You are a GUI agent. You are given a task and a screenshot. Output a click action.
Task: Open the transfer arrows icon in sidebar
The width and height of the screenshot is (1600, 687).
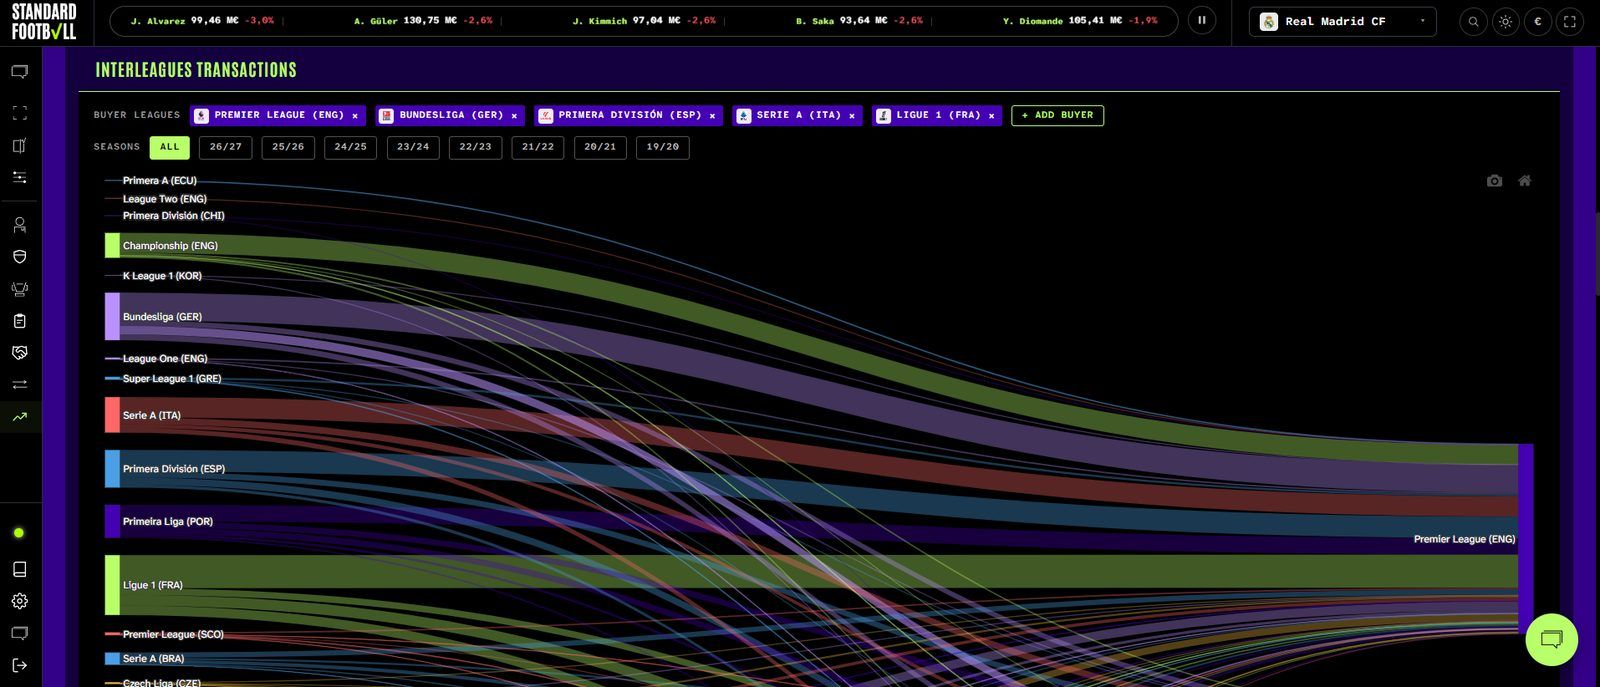(20, 385)
